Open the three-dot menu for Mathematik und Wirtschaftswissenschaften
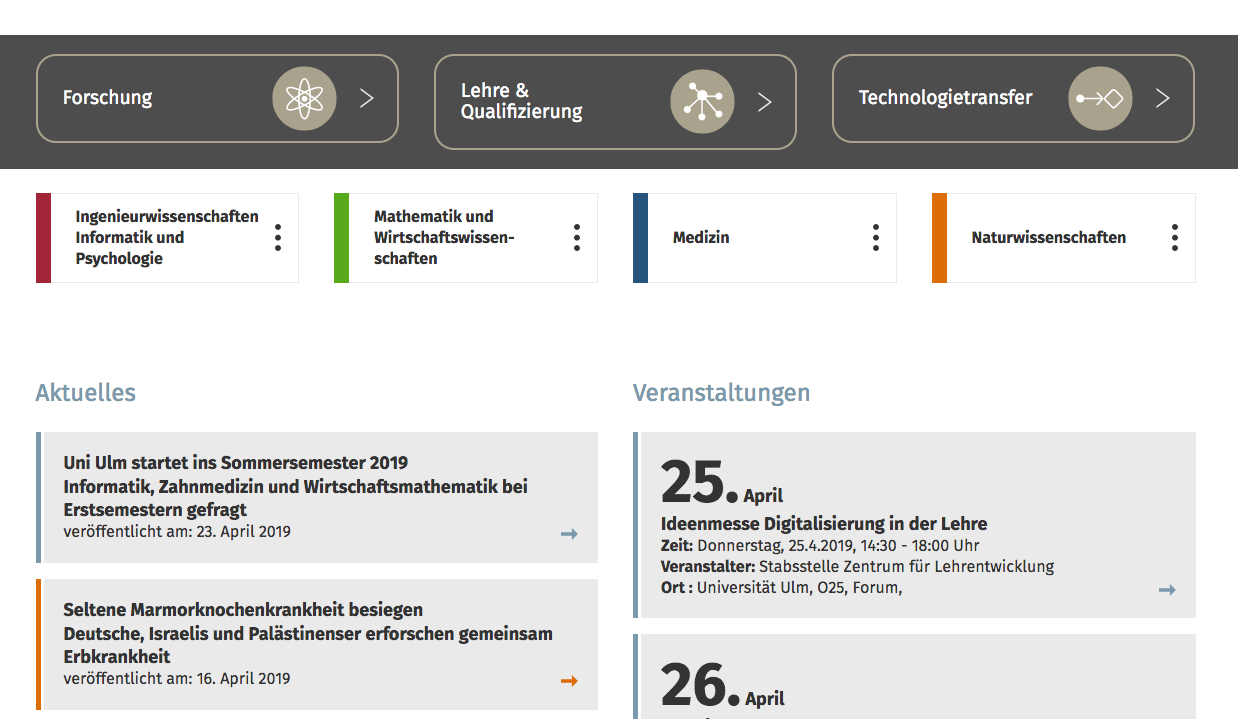1238x719 pixels. tap(577, 238)
